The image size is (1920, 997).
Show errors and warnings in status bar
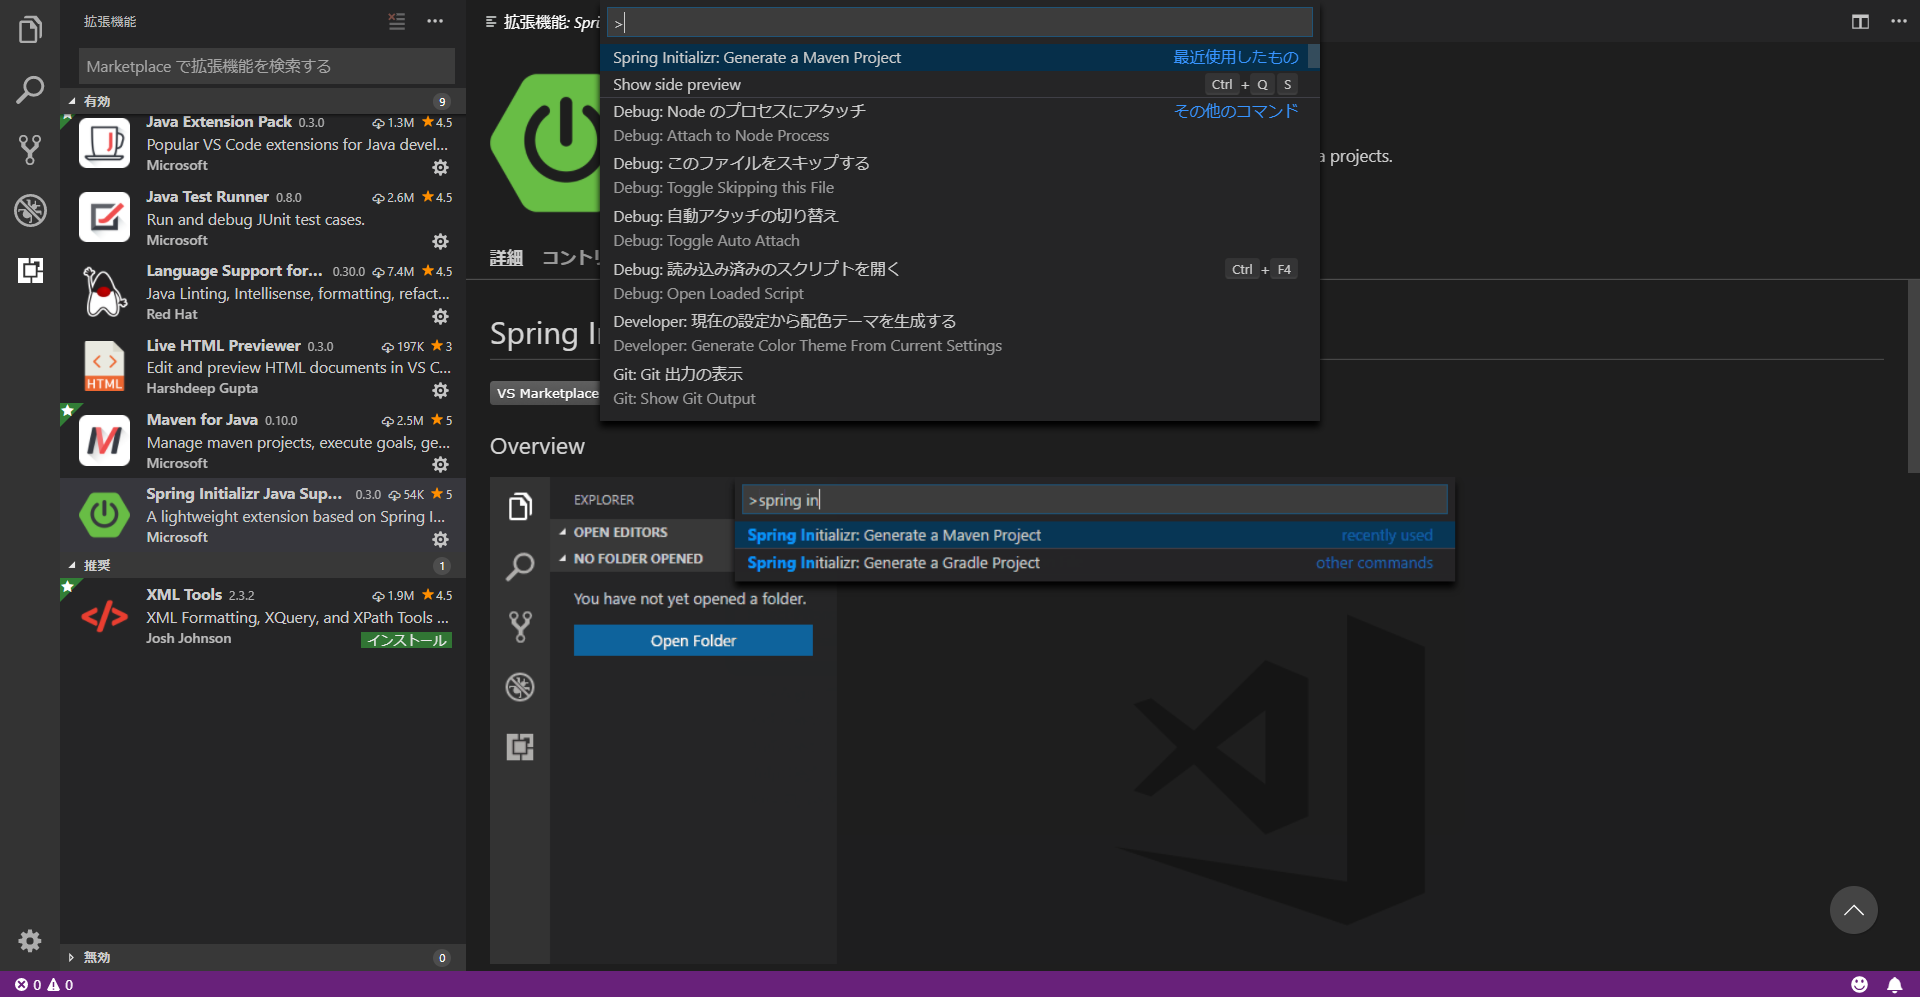(44, 985)
